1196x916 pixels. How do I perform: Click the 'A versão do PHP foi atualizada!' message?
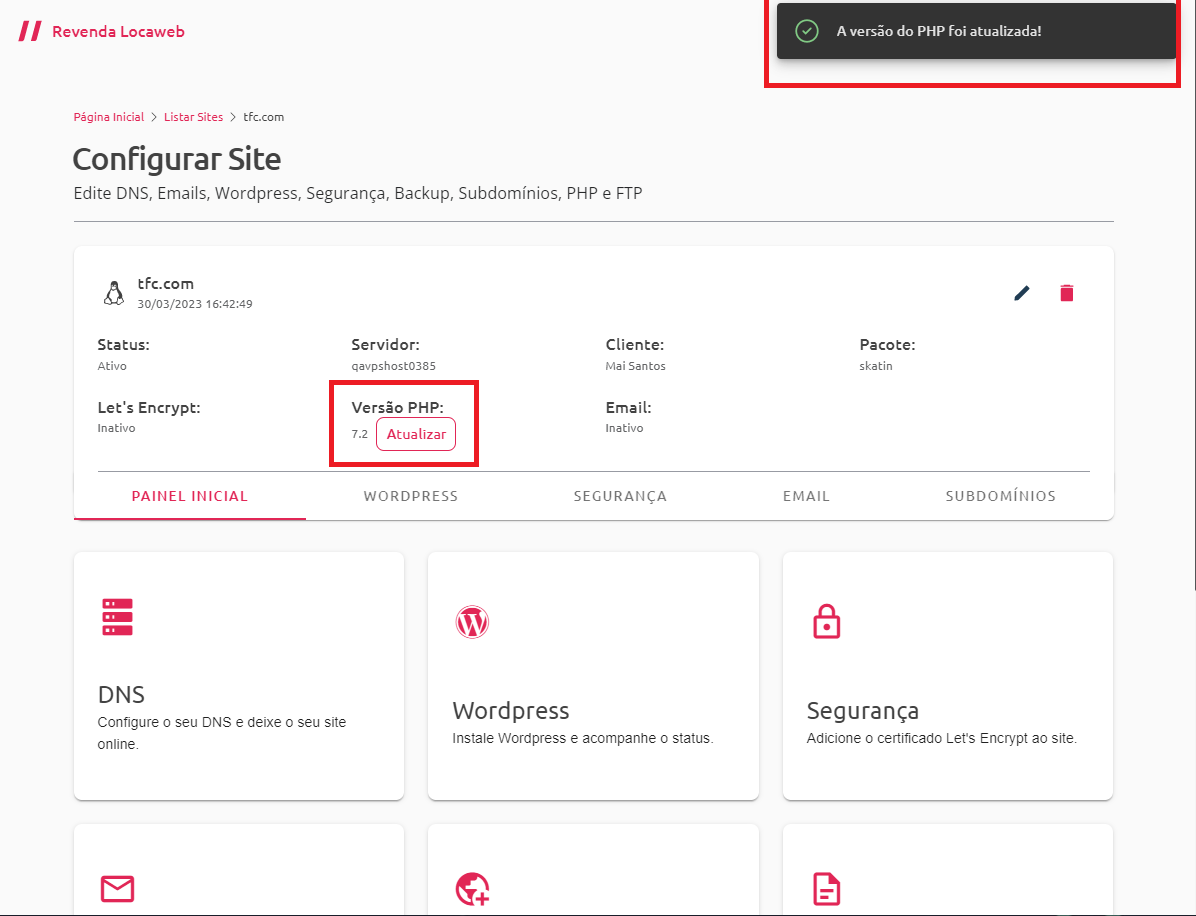coord(939,31)
